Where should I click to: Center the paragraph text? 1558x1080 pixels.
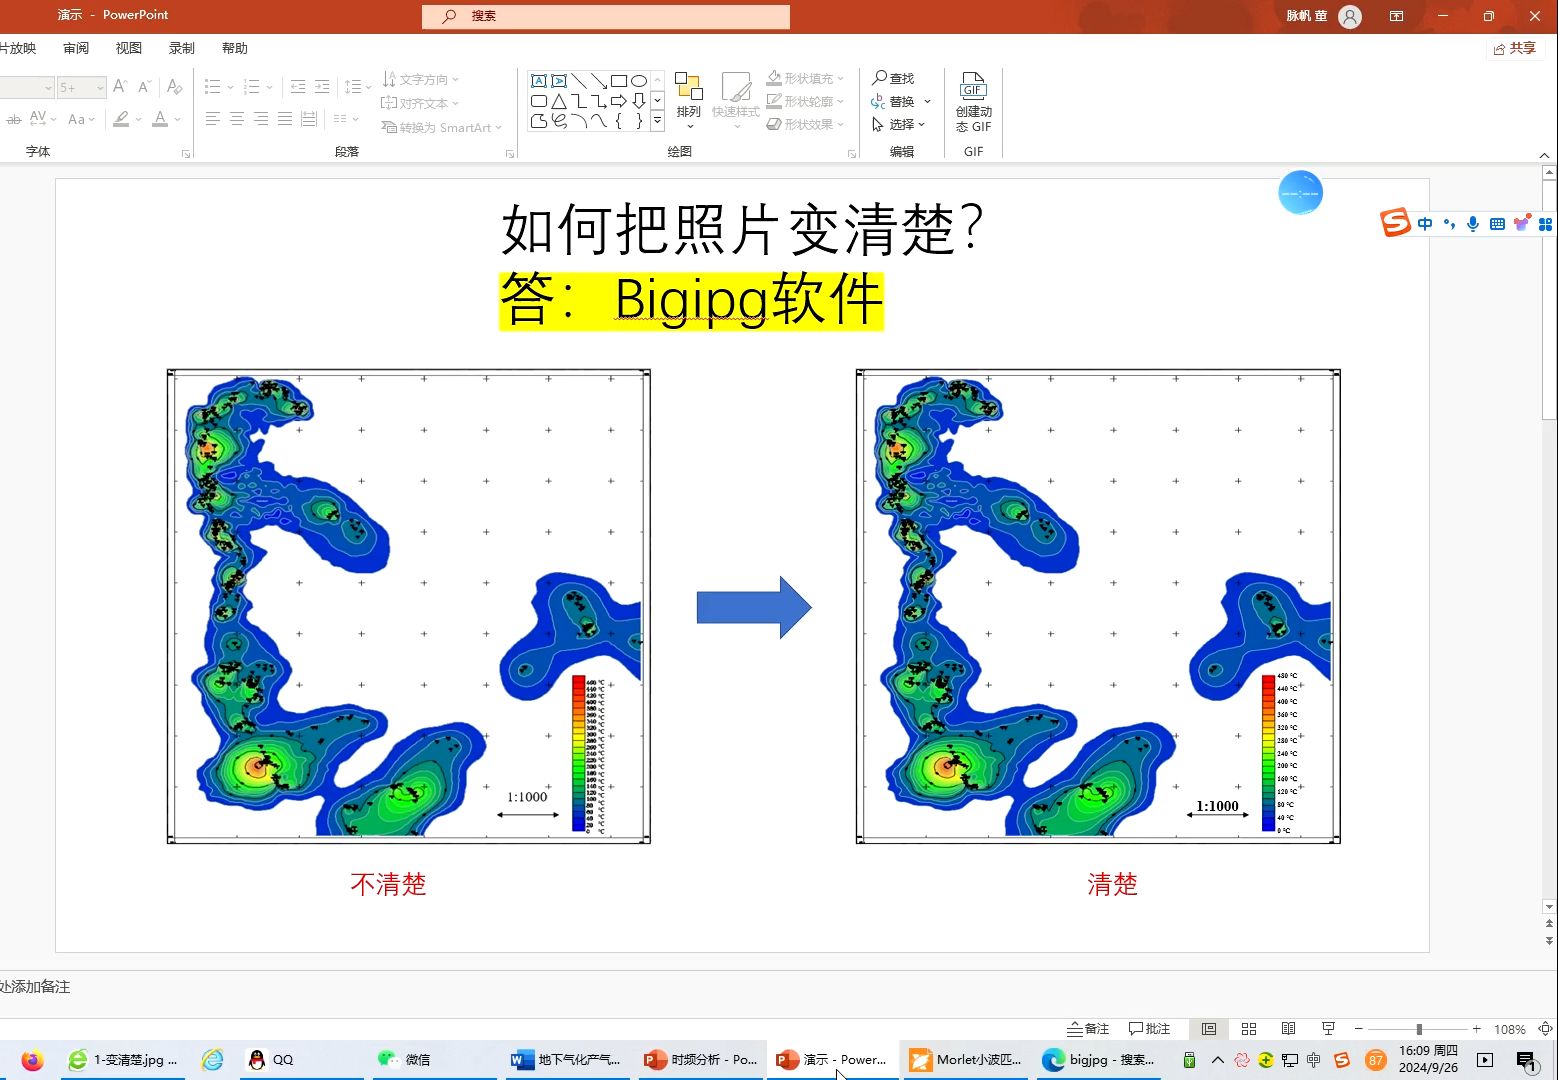click(237, 119)
